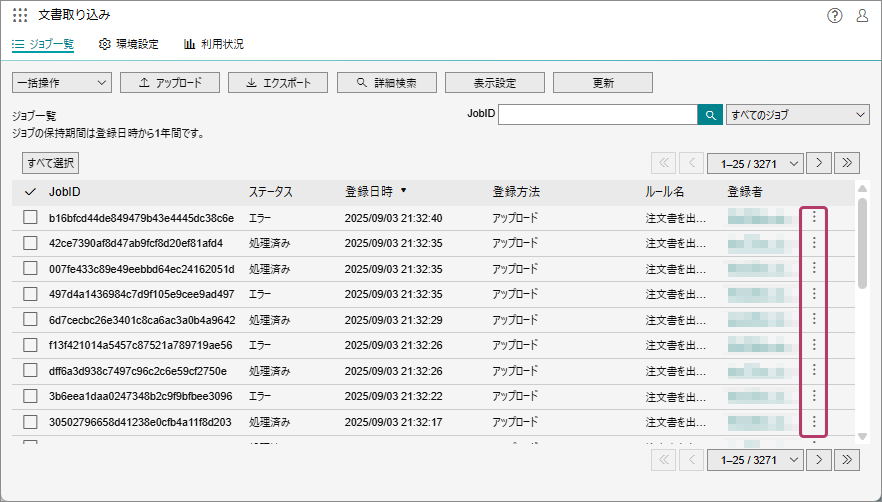Image resolution: width=882 pixels, height=502 pixels.
Task: Click the JobID search input field
Action: 597,115
